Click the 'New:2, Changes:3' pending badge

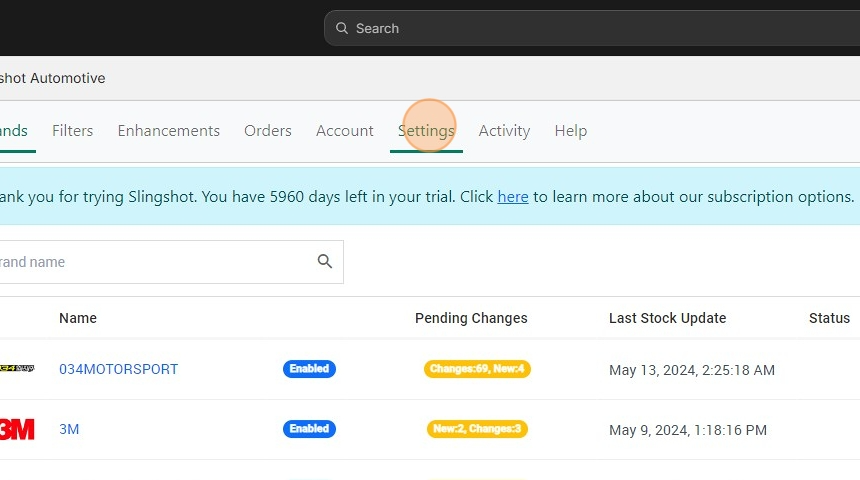(x=477, y=428)
